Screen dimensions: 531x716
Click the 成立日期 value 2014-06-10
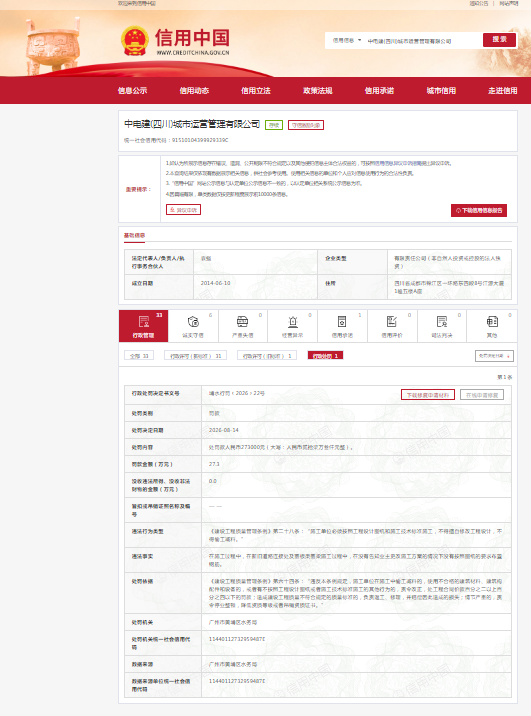point(216,283)
